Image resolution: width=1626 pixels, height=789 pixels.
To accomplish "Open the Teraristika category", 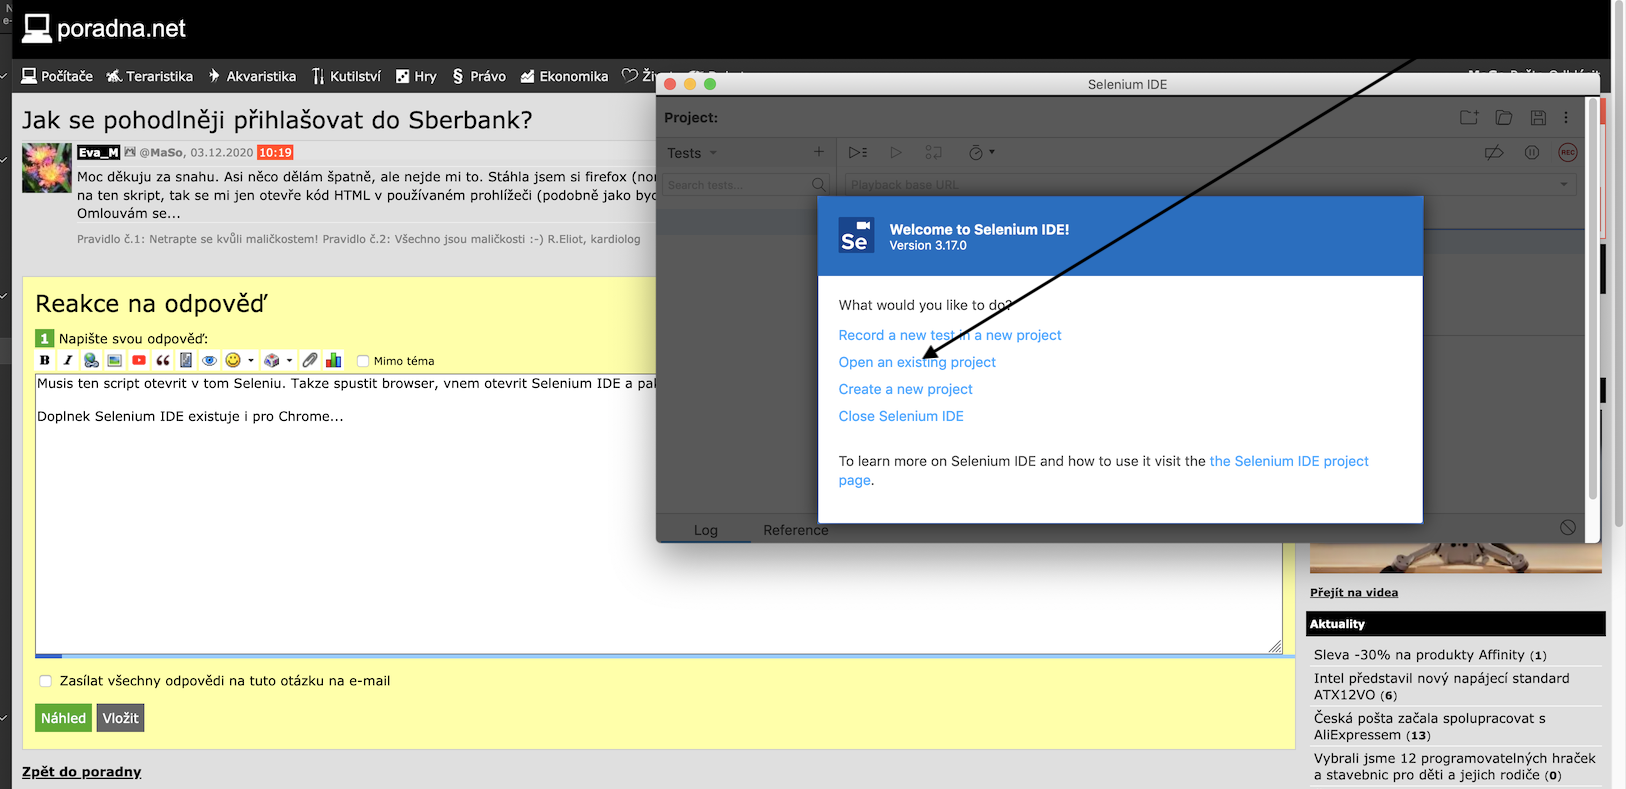I will [150, 76].
